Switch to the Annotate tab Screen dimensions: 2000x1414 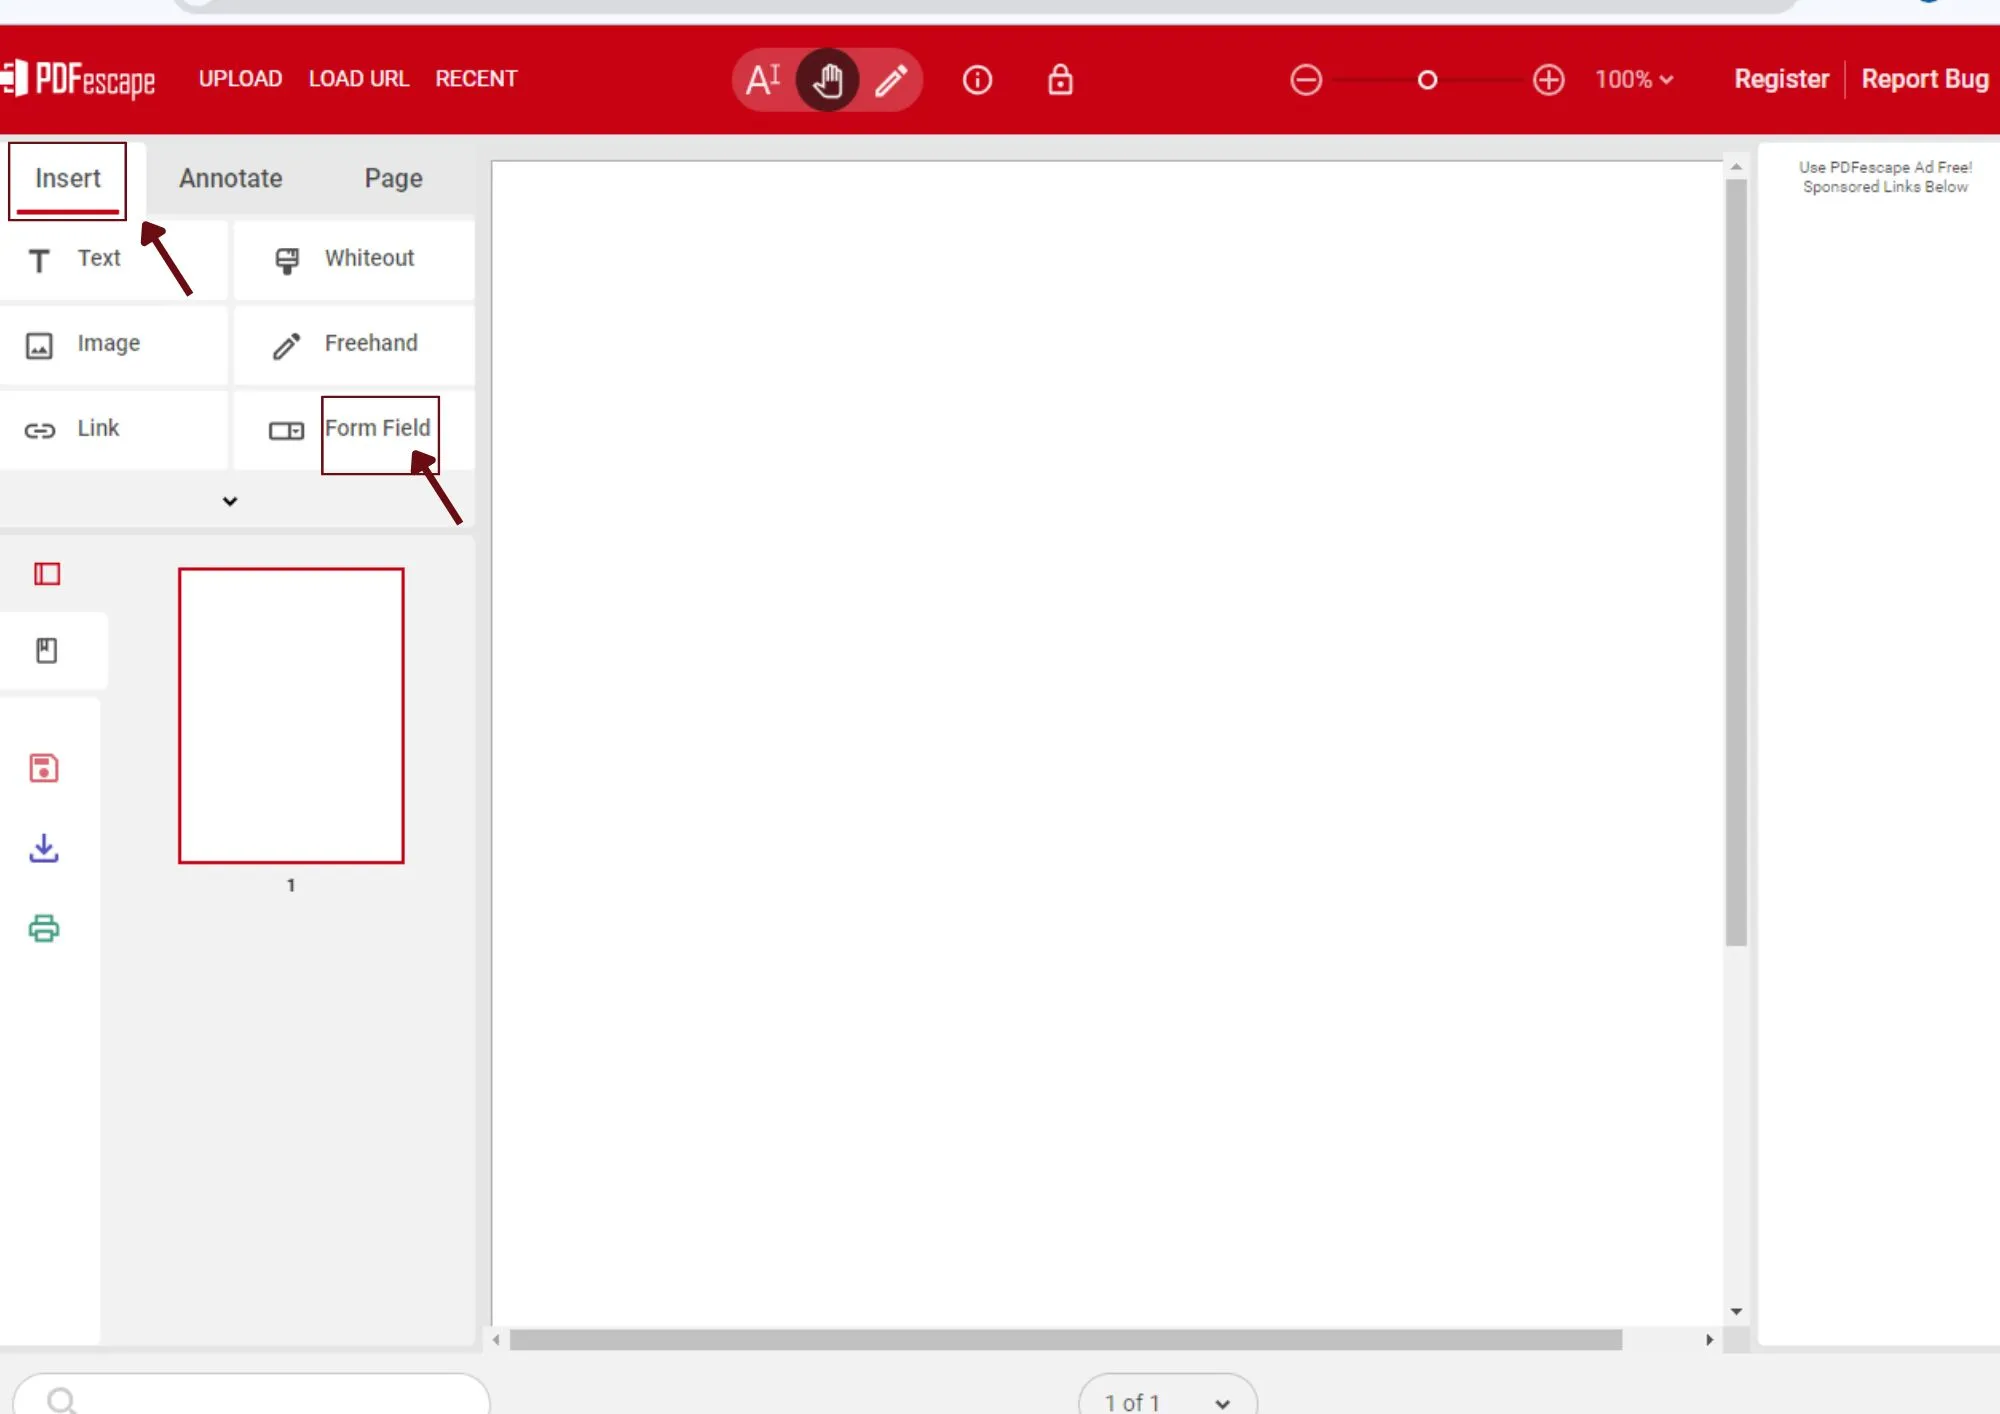(231, 179)
